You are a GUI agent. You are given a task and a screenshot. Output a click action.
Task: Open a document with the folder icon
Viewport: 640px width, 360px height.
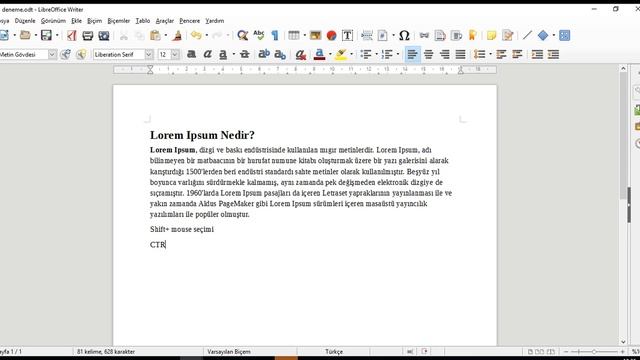(x=25, y=36)
